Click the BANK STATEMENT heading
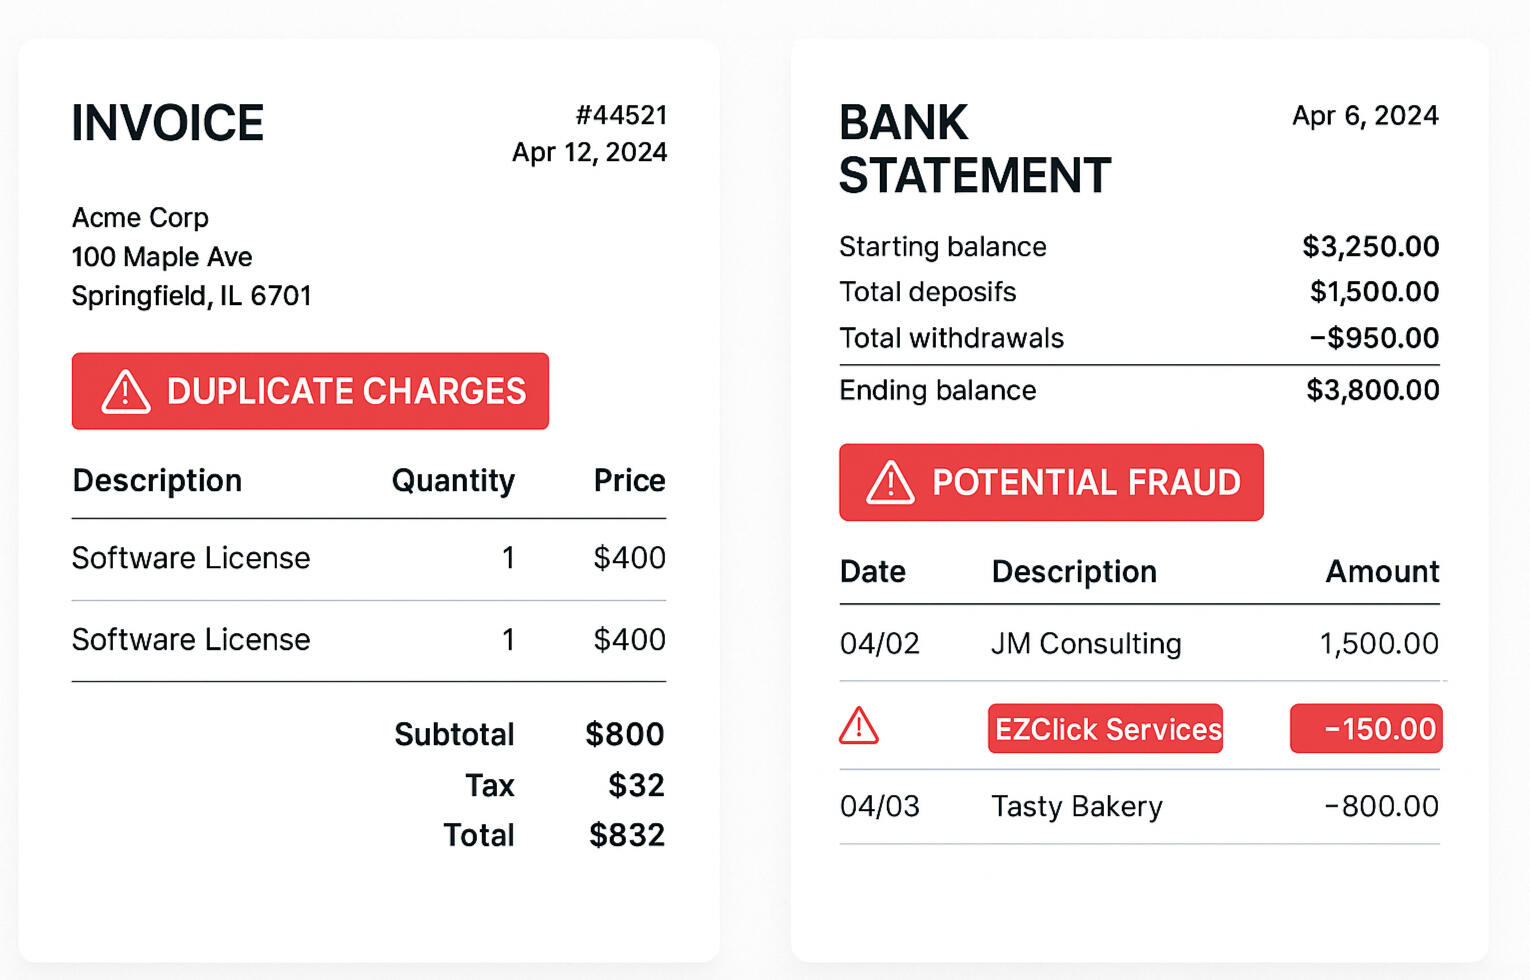The width and height of the screenshot is (1530, 980). [x=975, y=149]
